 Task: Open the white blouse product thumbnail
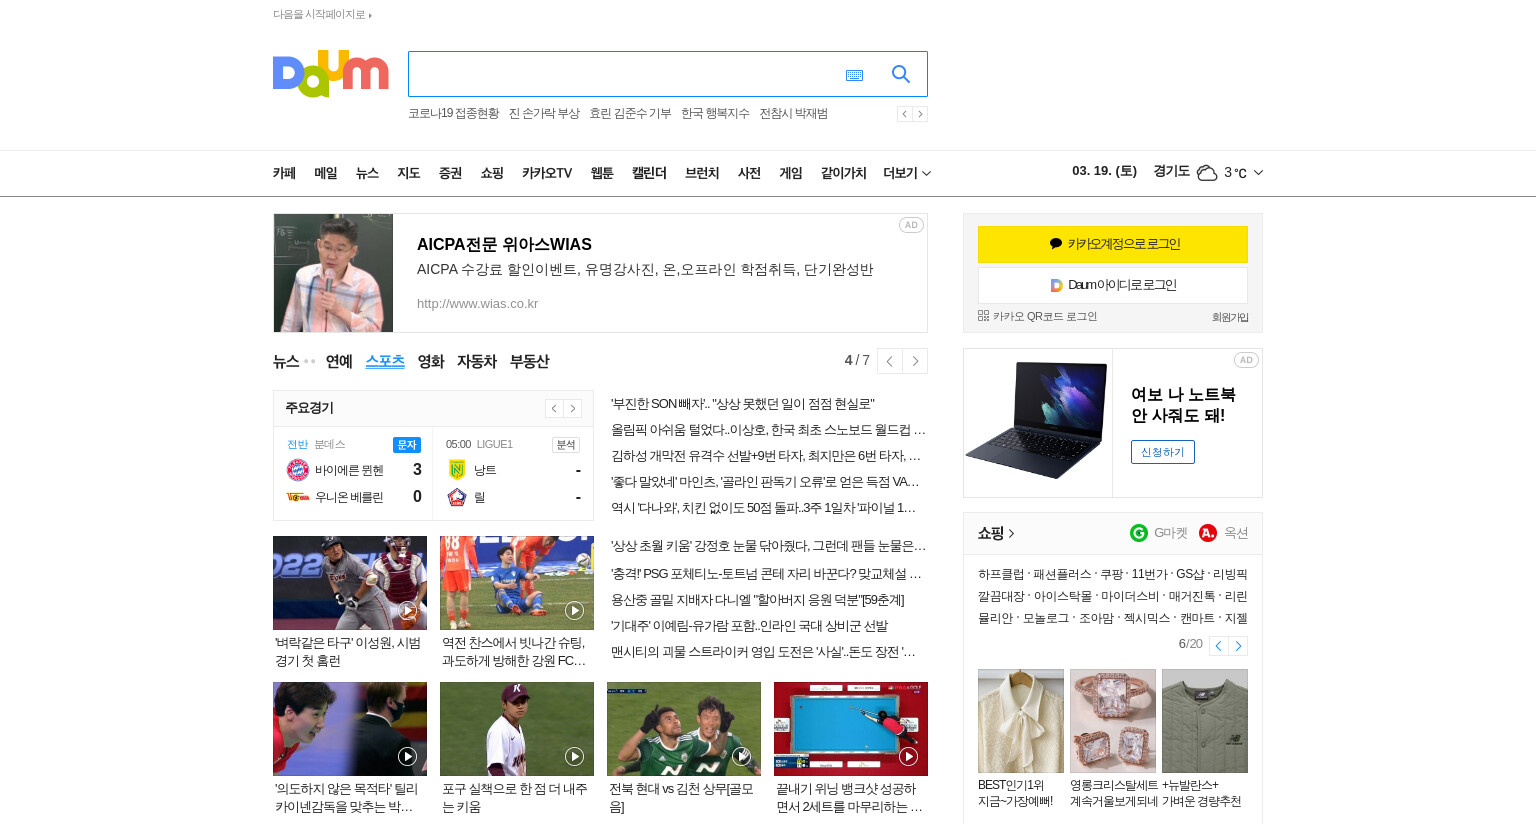(1021, 721)
